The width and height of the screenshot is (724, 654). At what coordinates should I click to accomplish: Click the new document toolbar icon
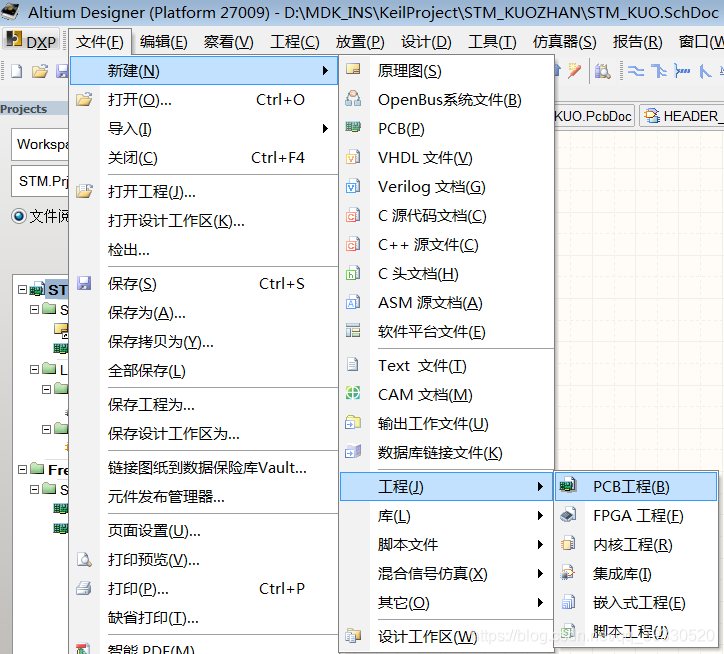click(x=17, y=71)
